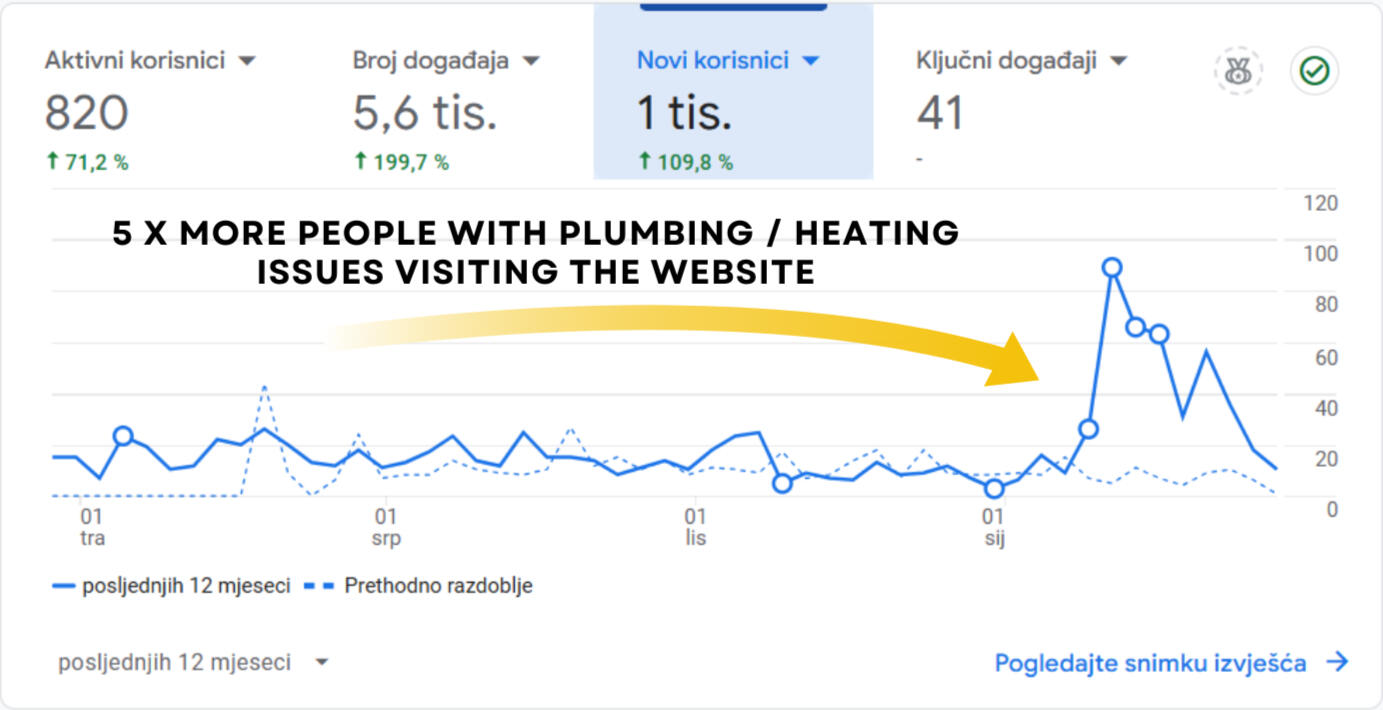Expand the Ključni događaji dropdown arrow
This screenshot has height=710, width=1383.
point(1118,61)
